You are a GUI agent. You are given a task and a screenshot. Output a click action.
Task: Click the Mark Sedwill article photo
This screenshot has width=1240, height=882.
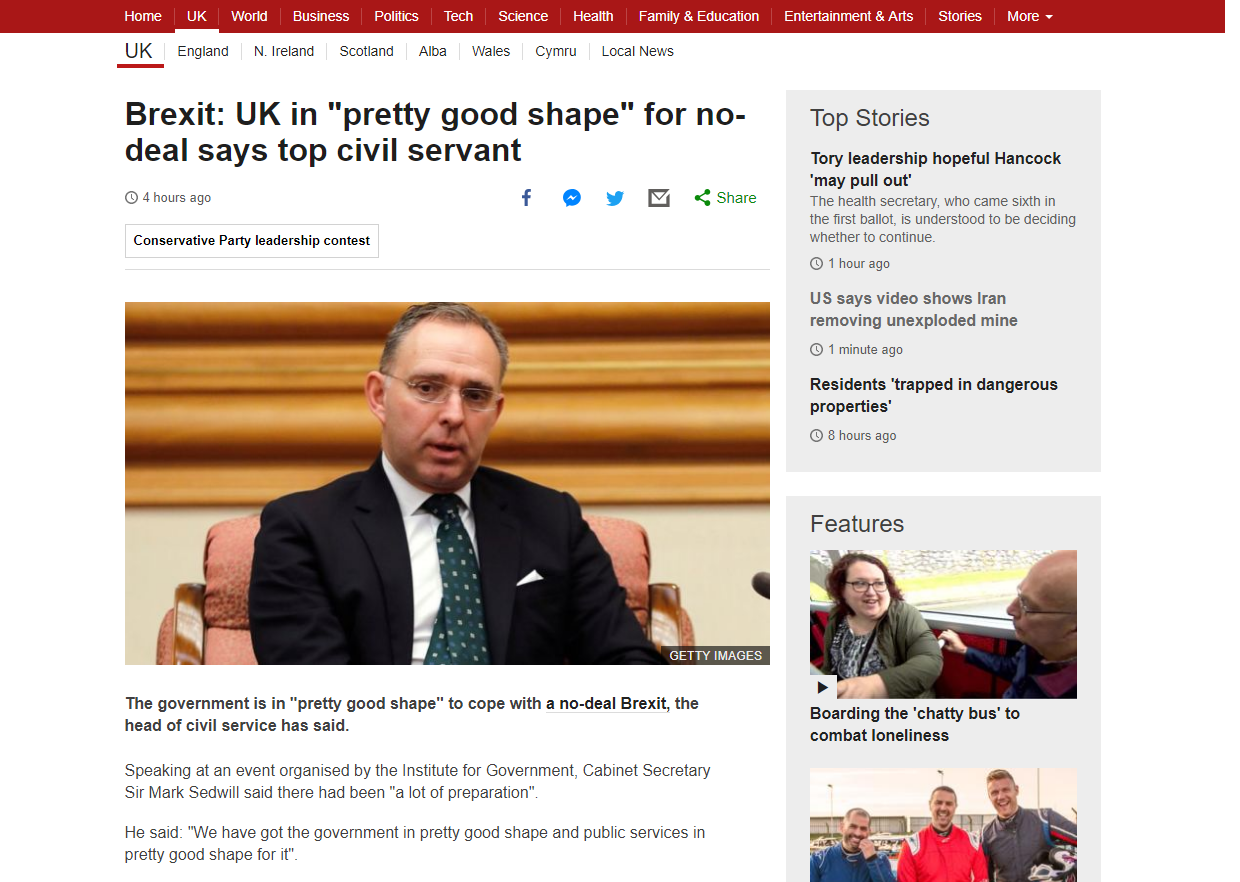[447, 483]
